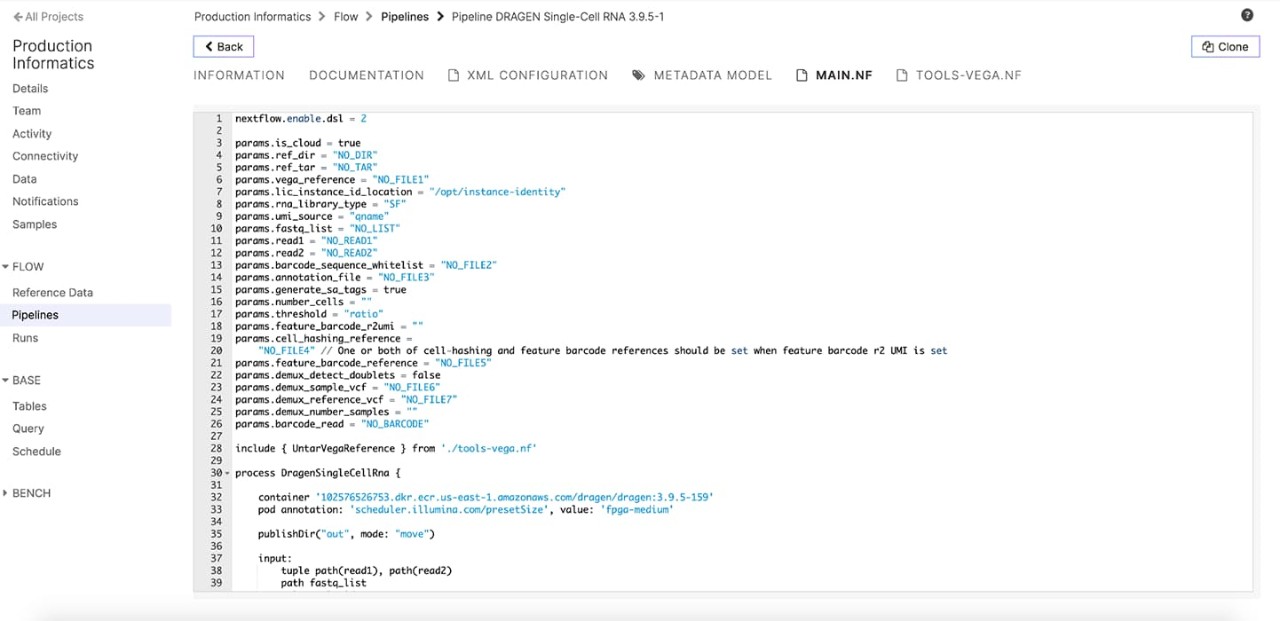The width and height of the screenshot is (1280, 621).
Task: Switch to the INFORMATION tab
Action: tap(239, 74)
